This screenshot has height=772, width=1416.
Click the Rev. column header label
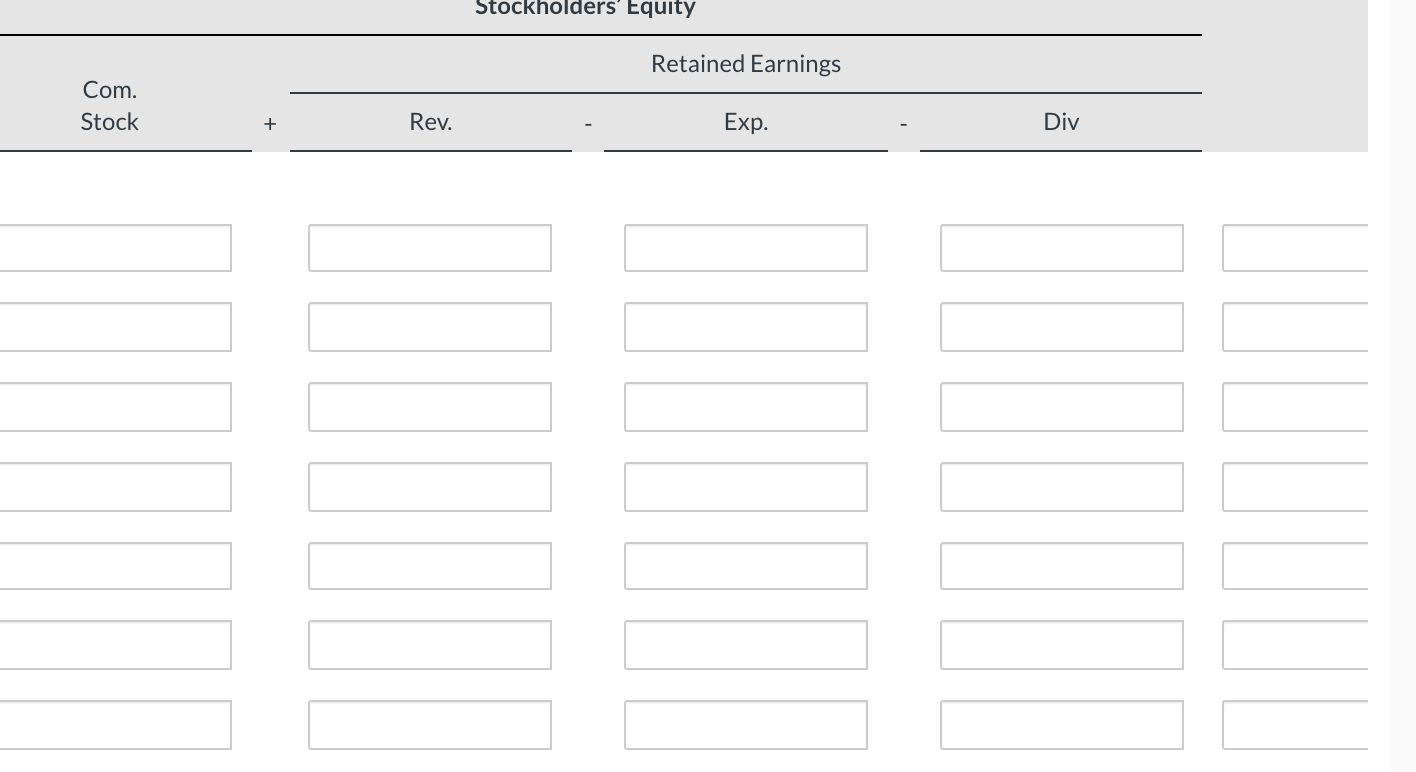pyautogui.click(x=430, y=122)
